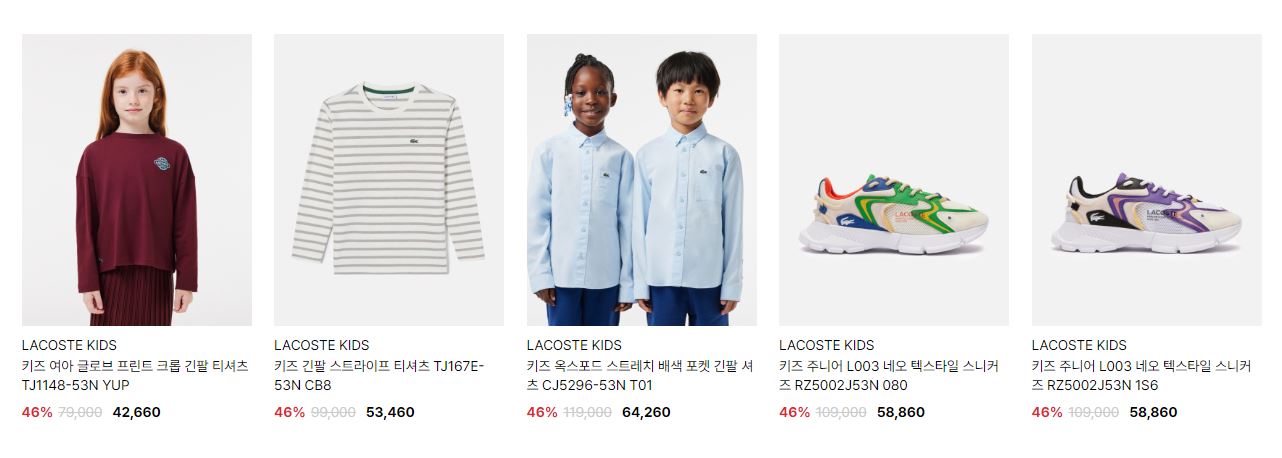The width and height of the screenshot is (1282, 458).
Task: Click product title TJ1148-53N YUP
Action: tap(135, 376)
